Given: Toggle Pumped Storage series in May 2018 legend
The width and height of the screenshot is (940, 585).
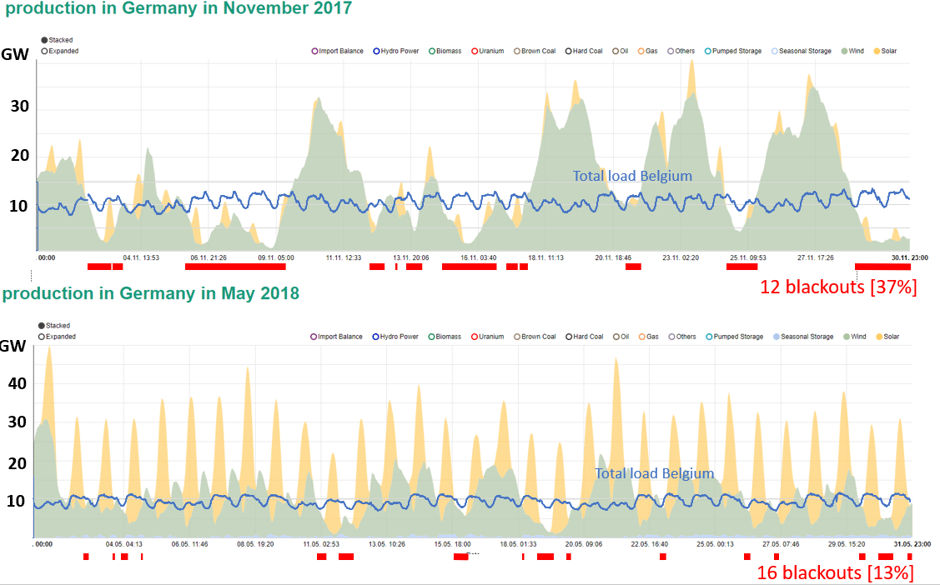Looking at the screenshot, I should (734, 336).
